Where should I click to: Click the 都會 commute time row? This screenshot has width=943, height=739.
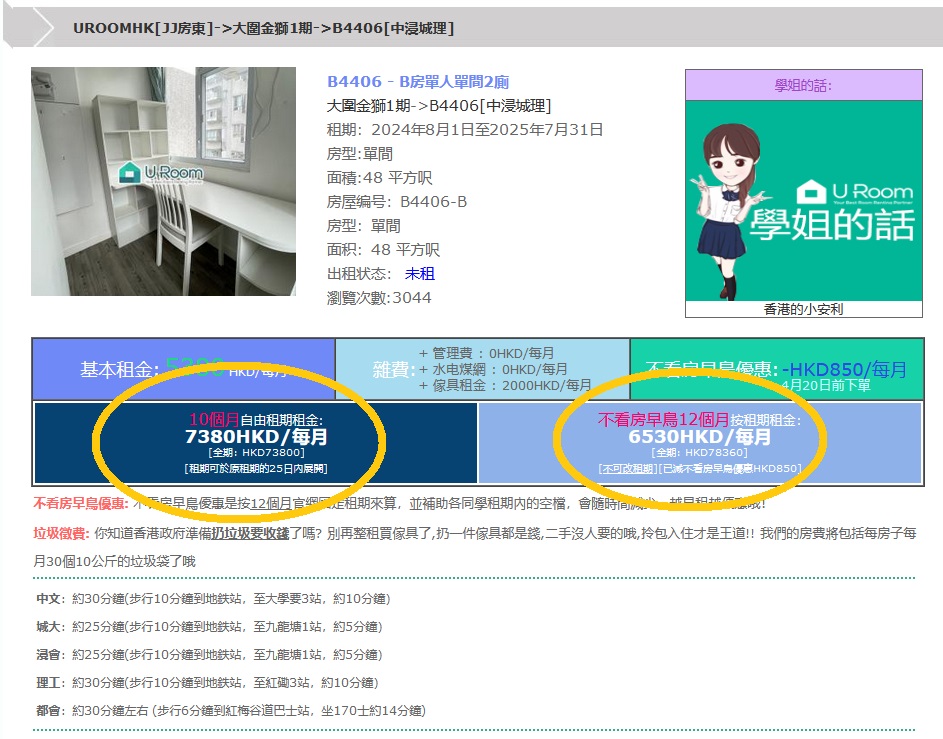pos(231,711)
